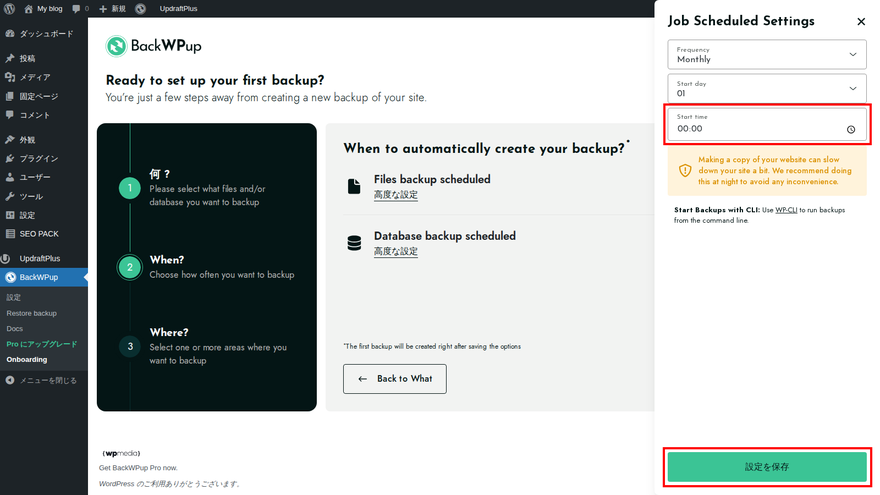Open the SEO PACK menu

44,234
